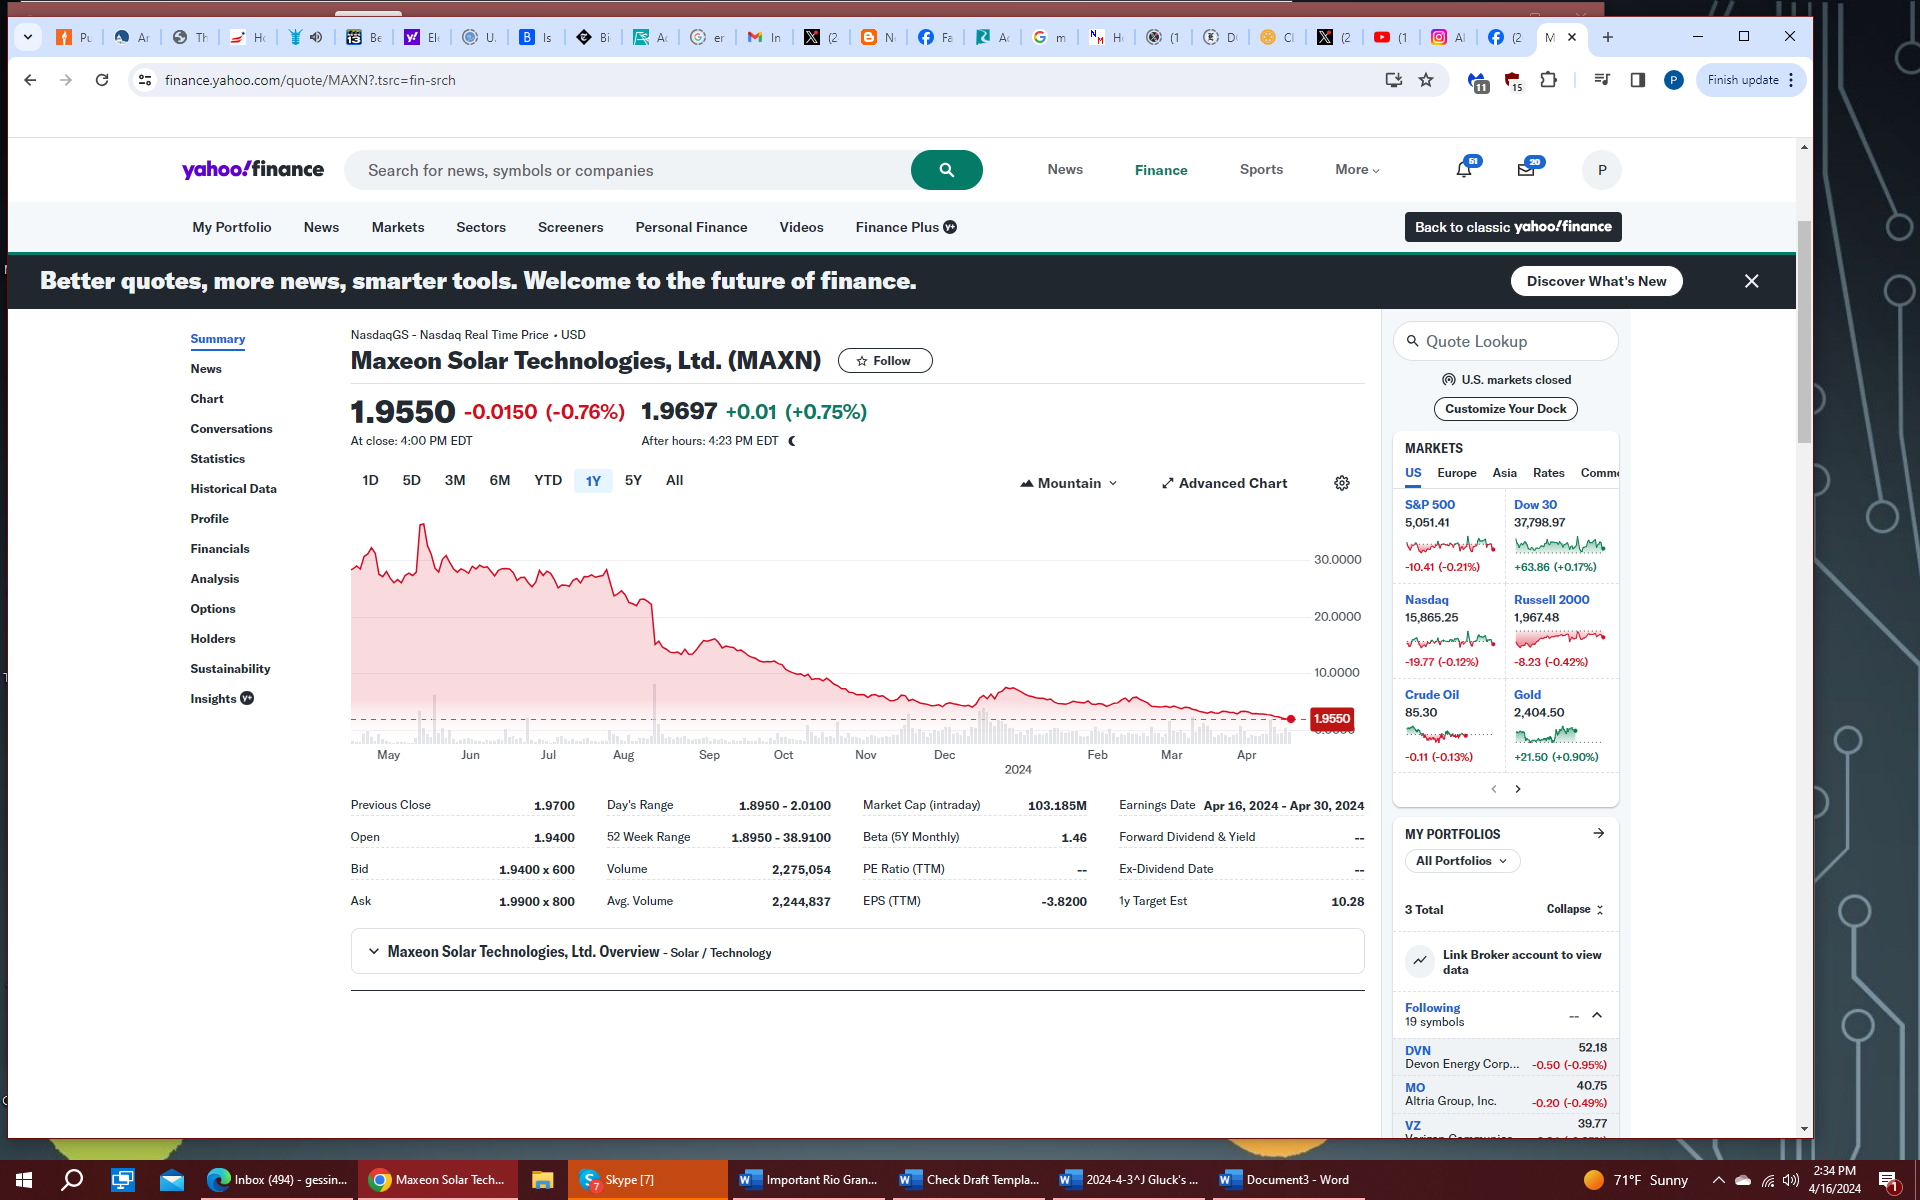Select the 5Y chart range

[633, 481]
